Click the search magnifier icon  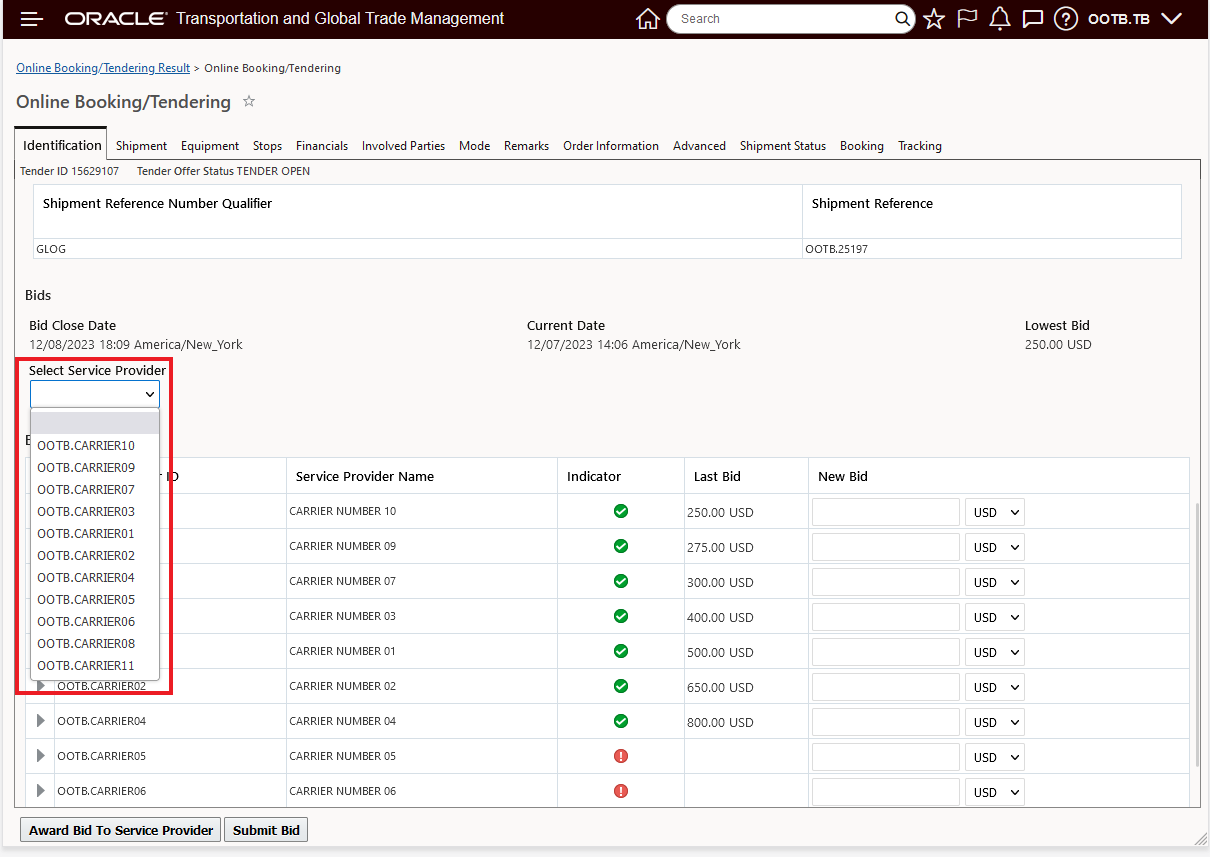point(902,19)
